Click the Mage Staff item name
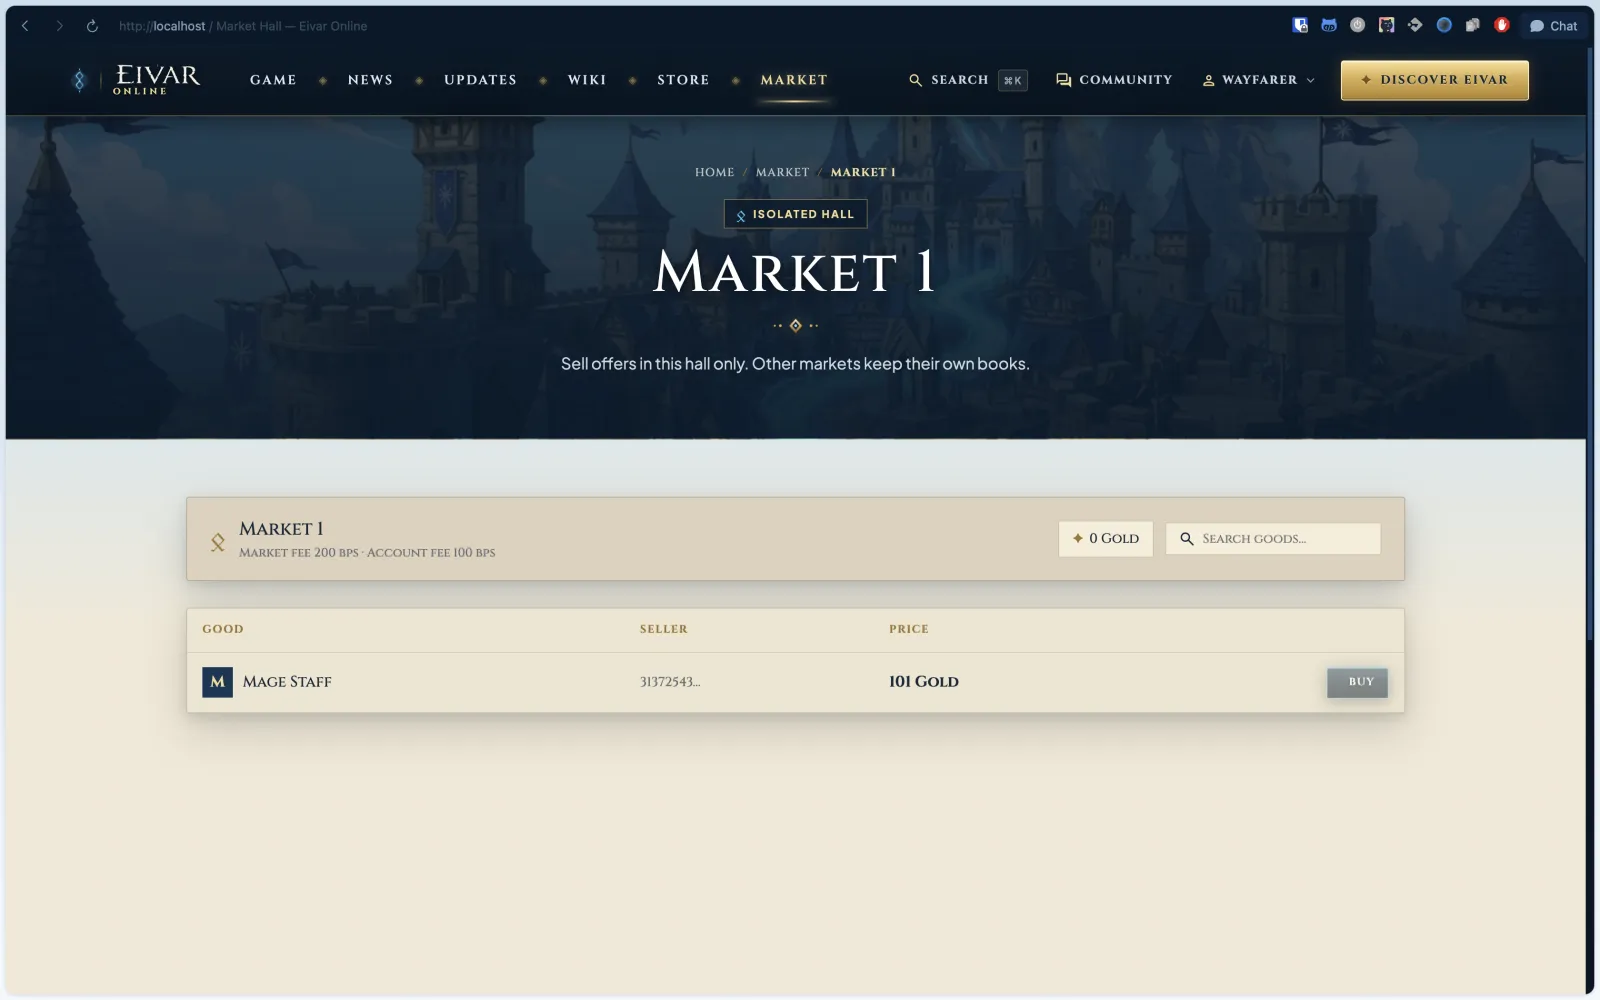This screenshot has height=1000, width=1600. [287, 682]
